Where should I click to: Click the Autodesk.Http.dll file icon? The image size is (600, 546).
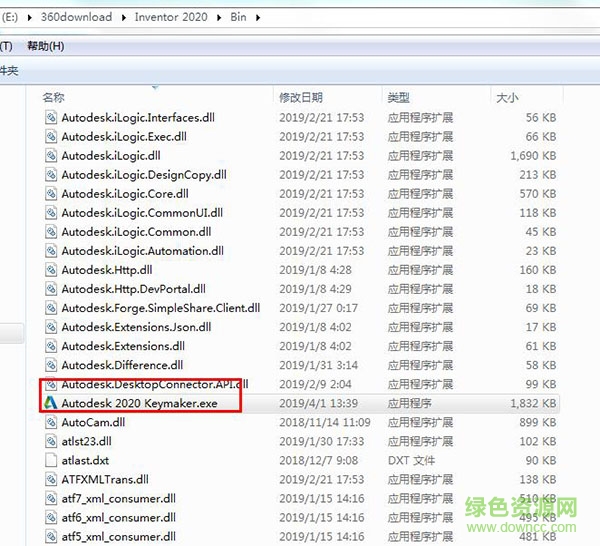(x=51, y=270)
